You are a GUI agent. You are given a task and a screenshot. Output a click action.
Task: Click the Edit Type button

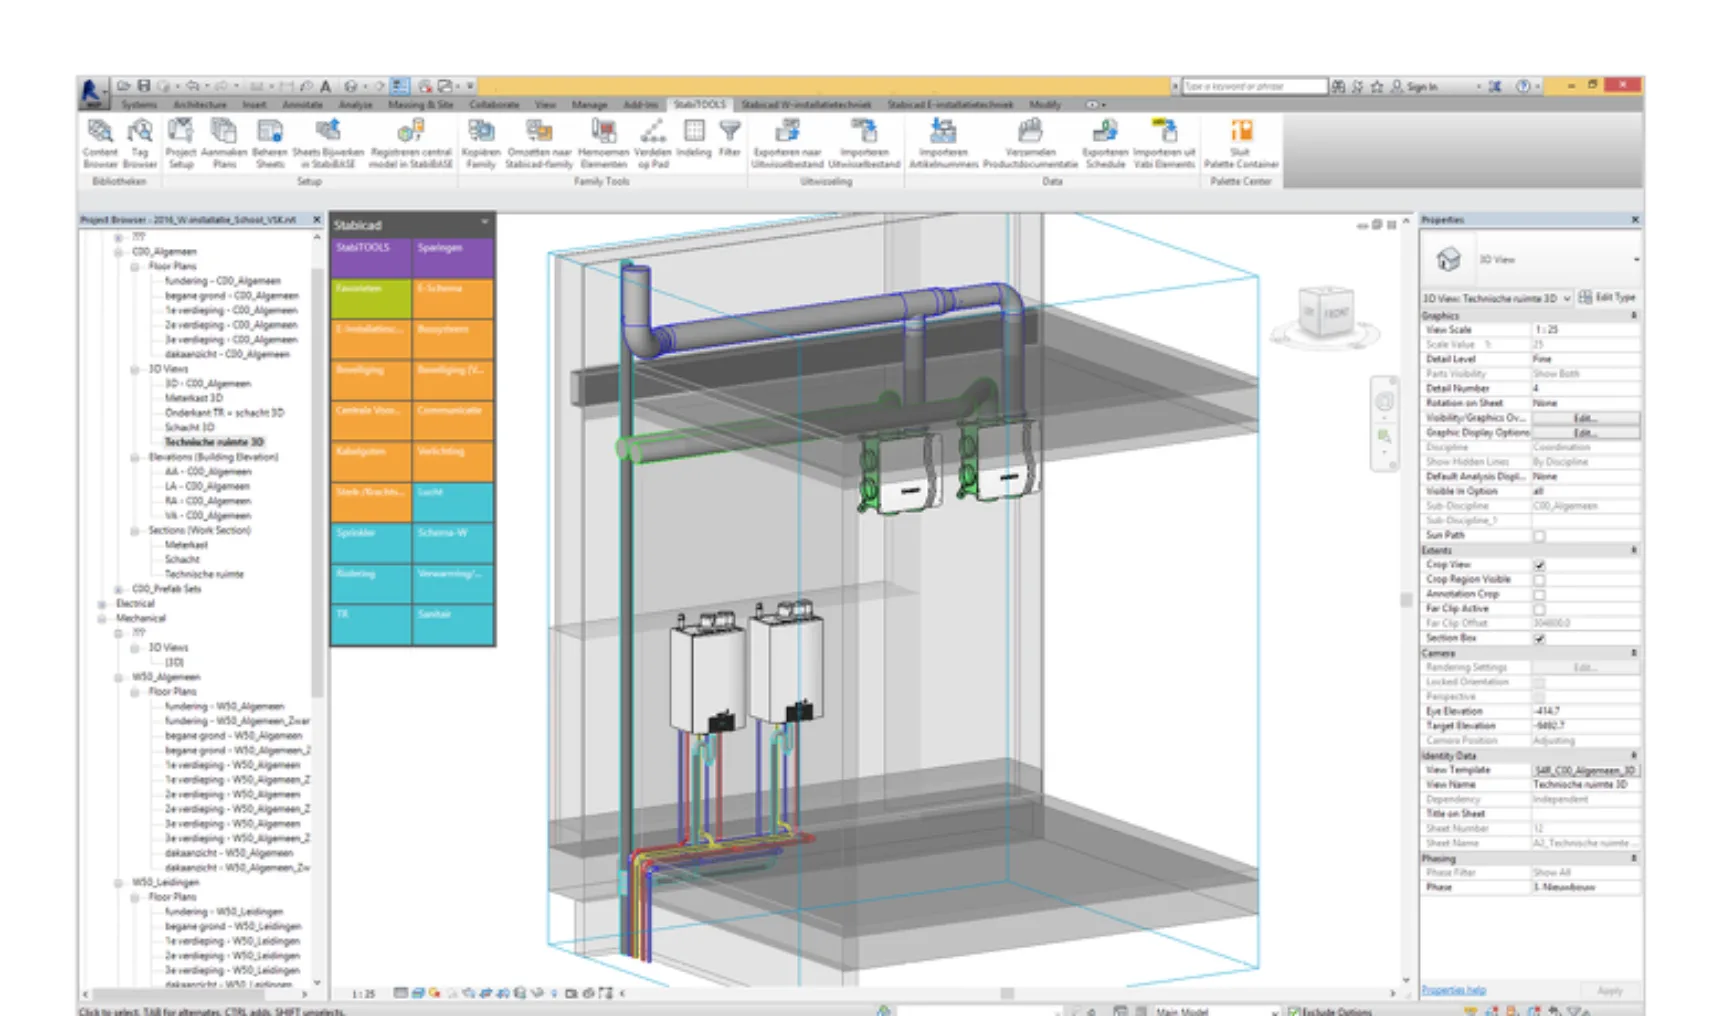tap(1607, 298)
